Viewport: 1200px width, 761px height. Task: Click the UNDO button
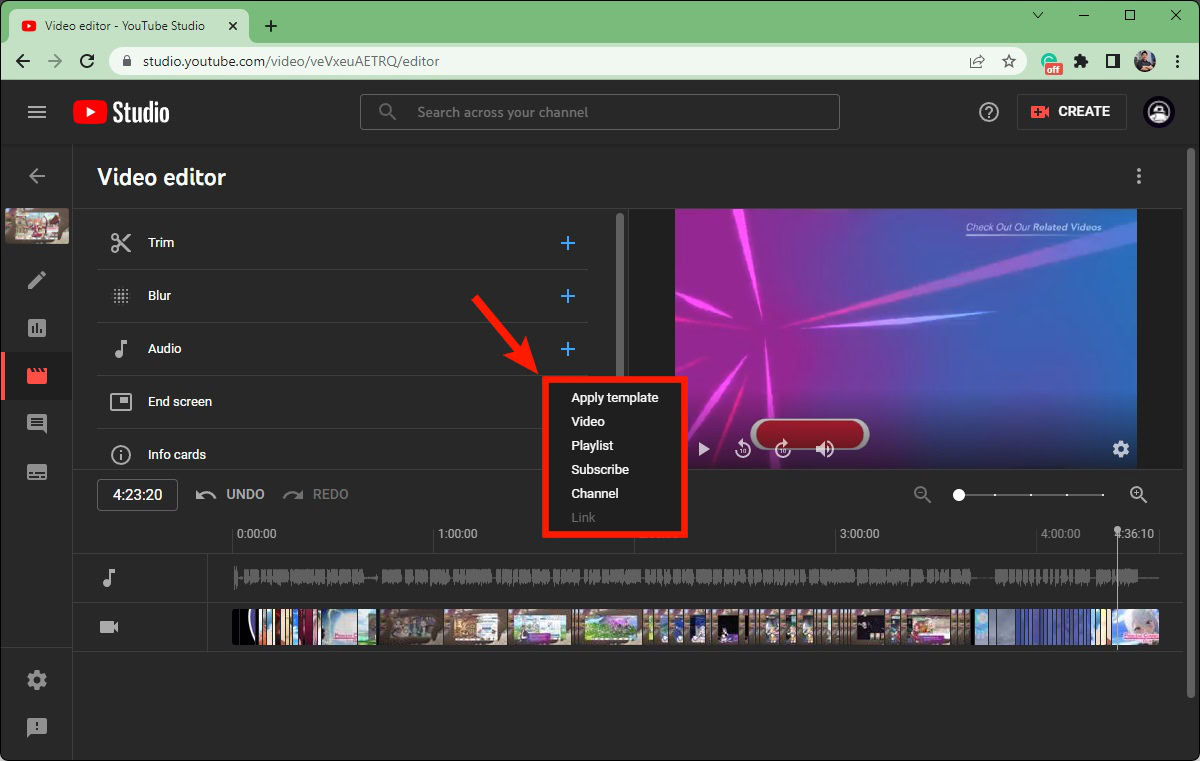[x=230, y=495]
